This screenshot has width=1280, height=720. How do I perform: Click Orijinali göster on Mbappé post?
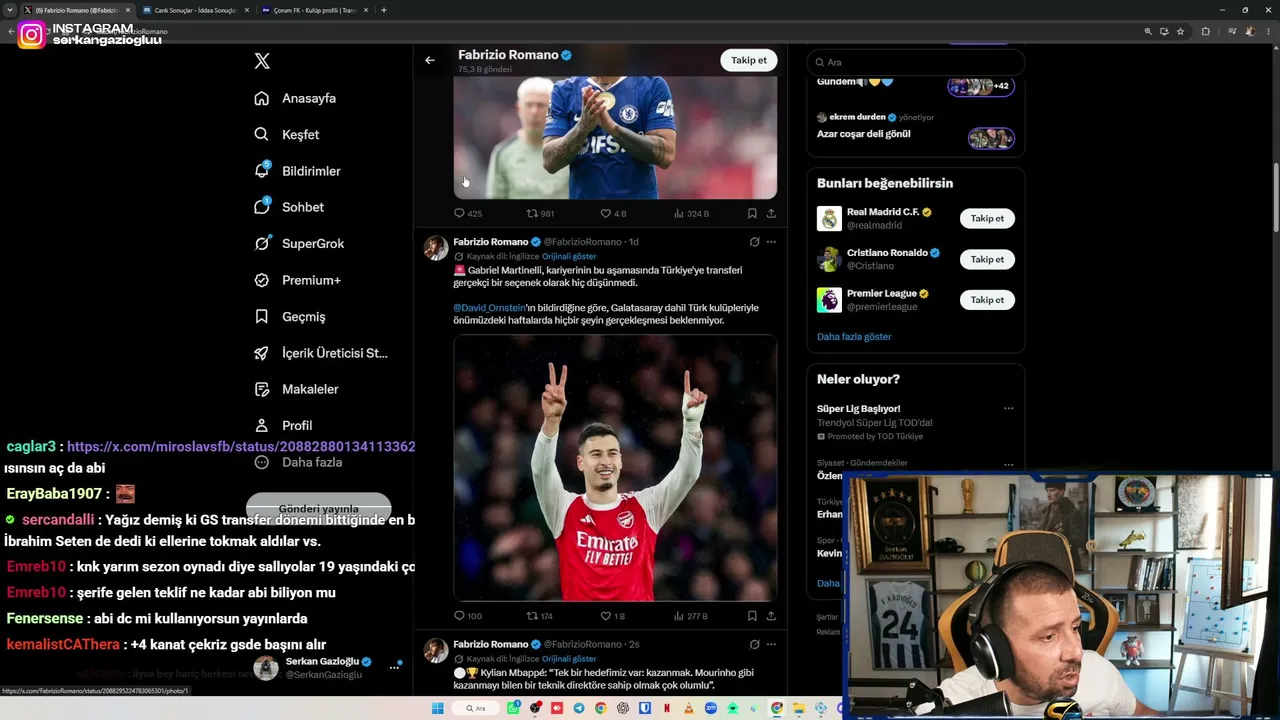click(x=569, y=659)
